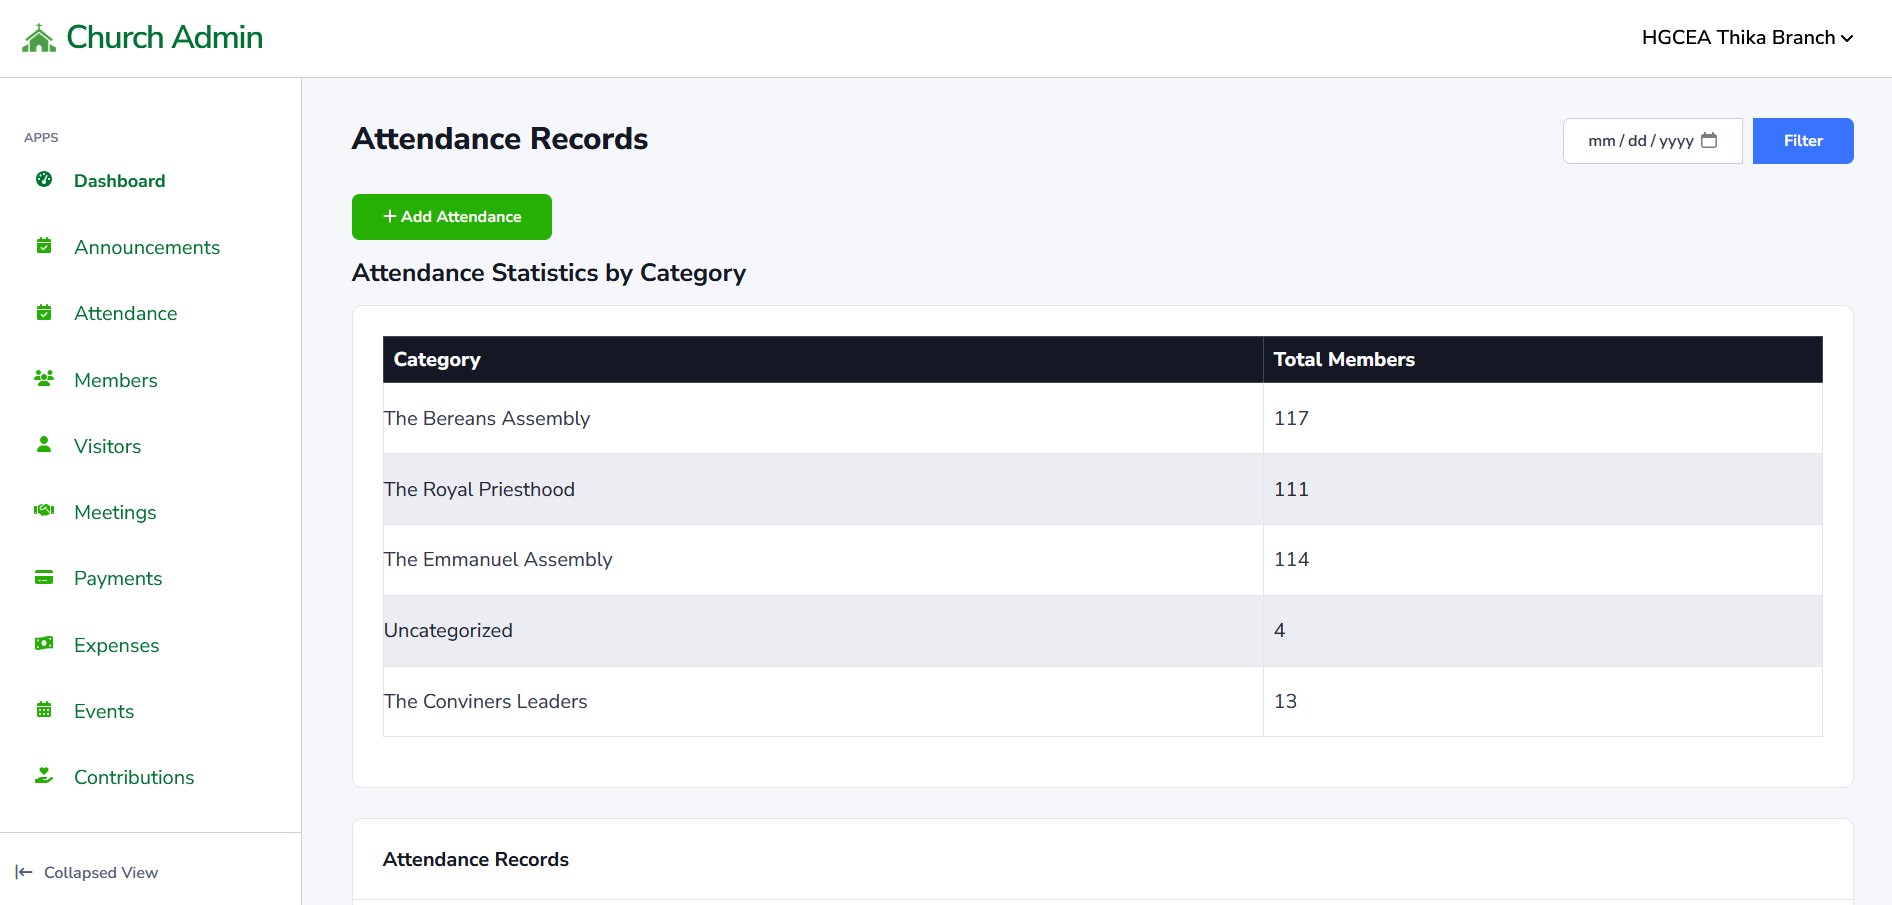
Task: Click the Dashboard gauge icon
Action: 44,180
